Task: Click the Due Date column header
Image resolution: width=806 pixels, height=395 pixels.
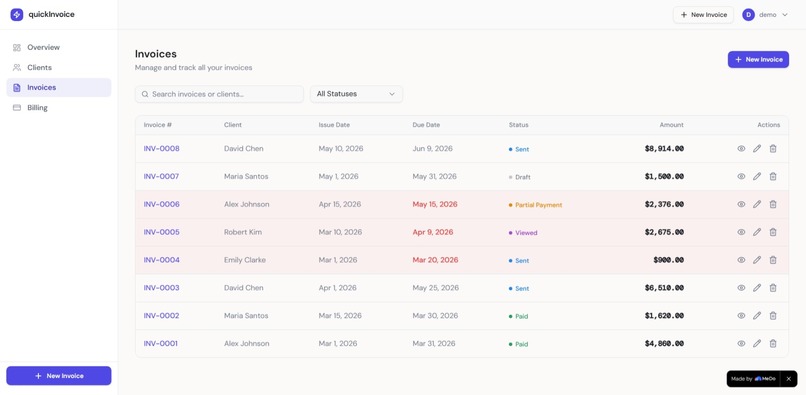Action: coord(426,125)
